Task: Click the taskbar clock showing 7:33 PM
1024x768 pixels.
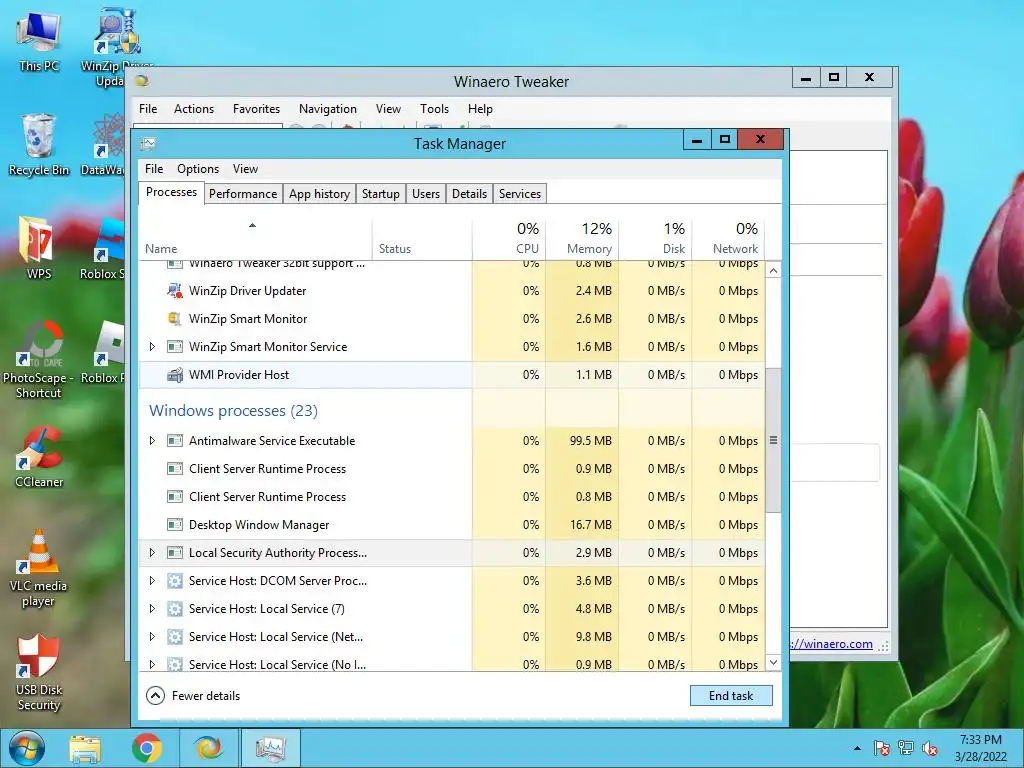Action: pos(980,748)
